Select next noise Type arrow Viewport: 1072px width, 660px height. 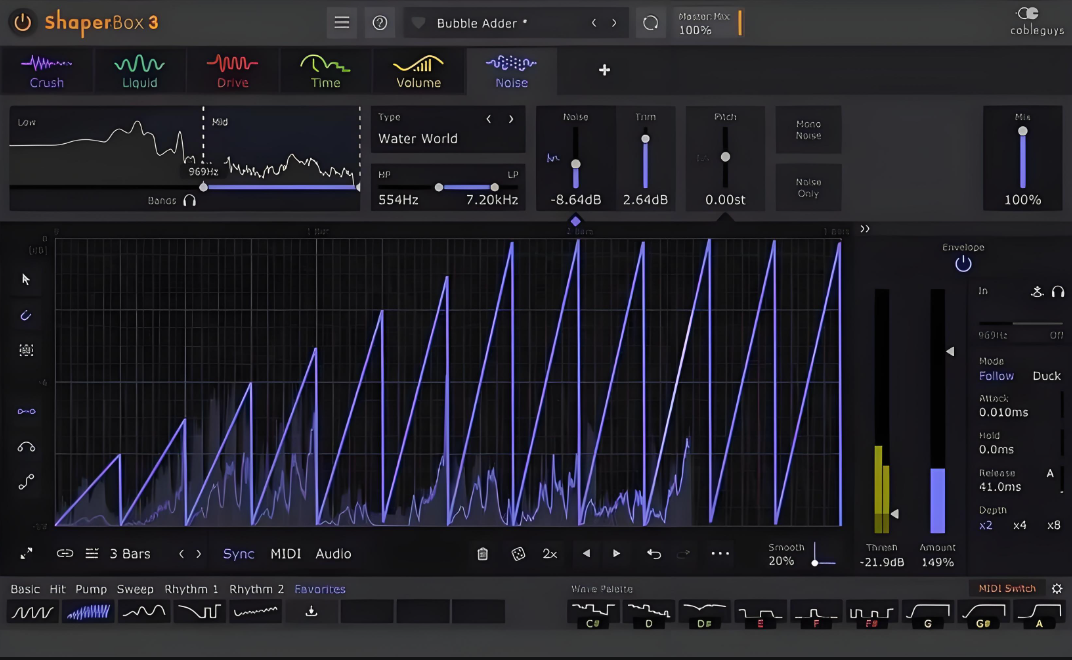pos(511,119)
